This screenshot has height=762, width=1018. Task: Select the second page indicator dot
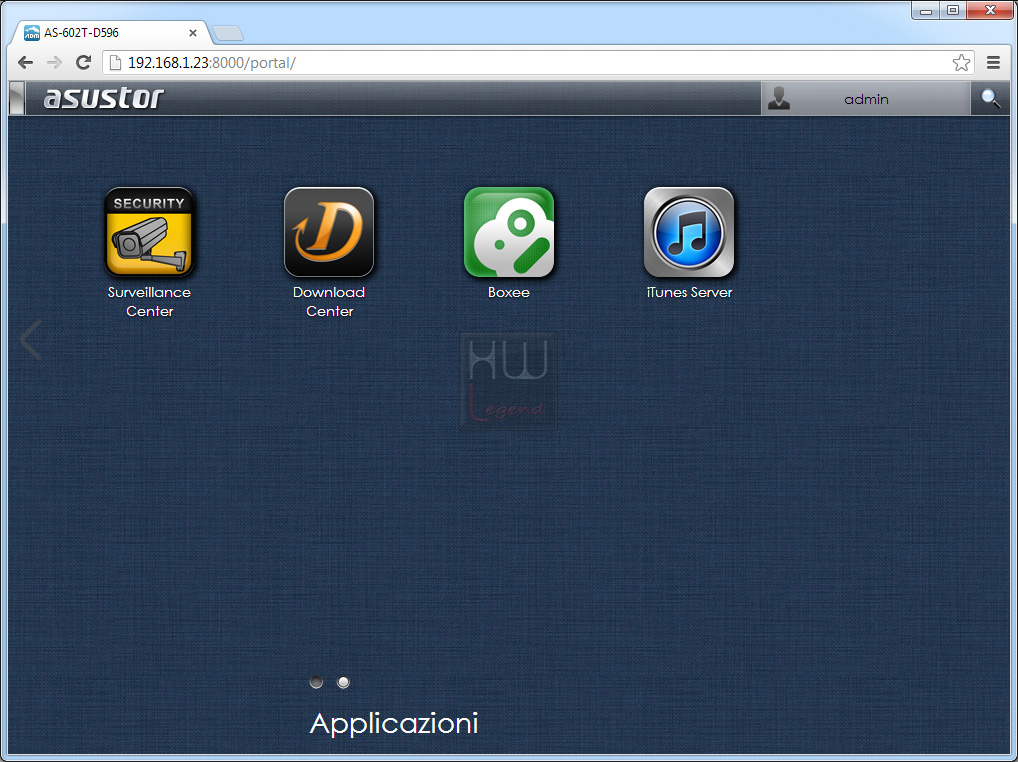click(343, 682)
